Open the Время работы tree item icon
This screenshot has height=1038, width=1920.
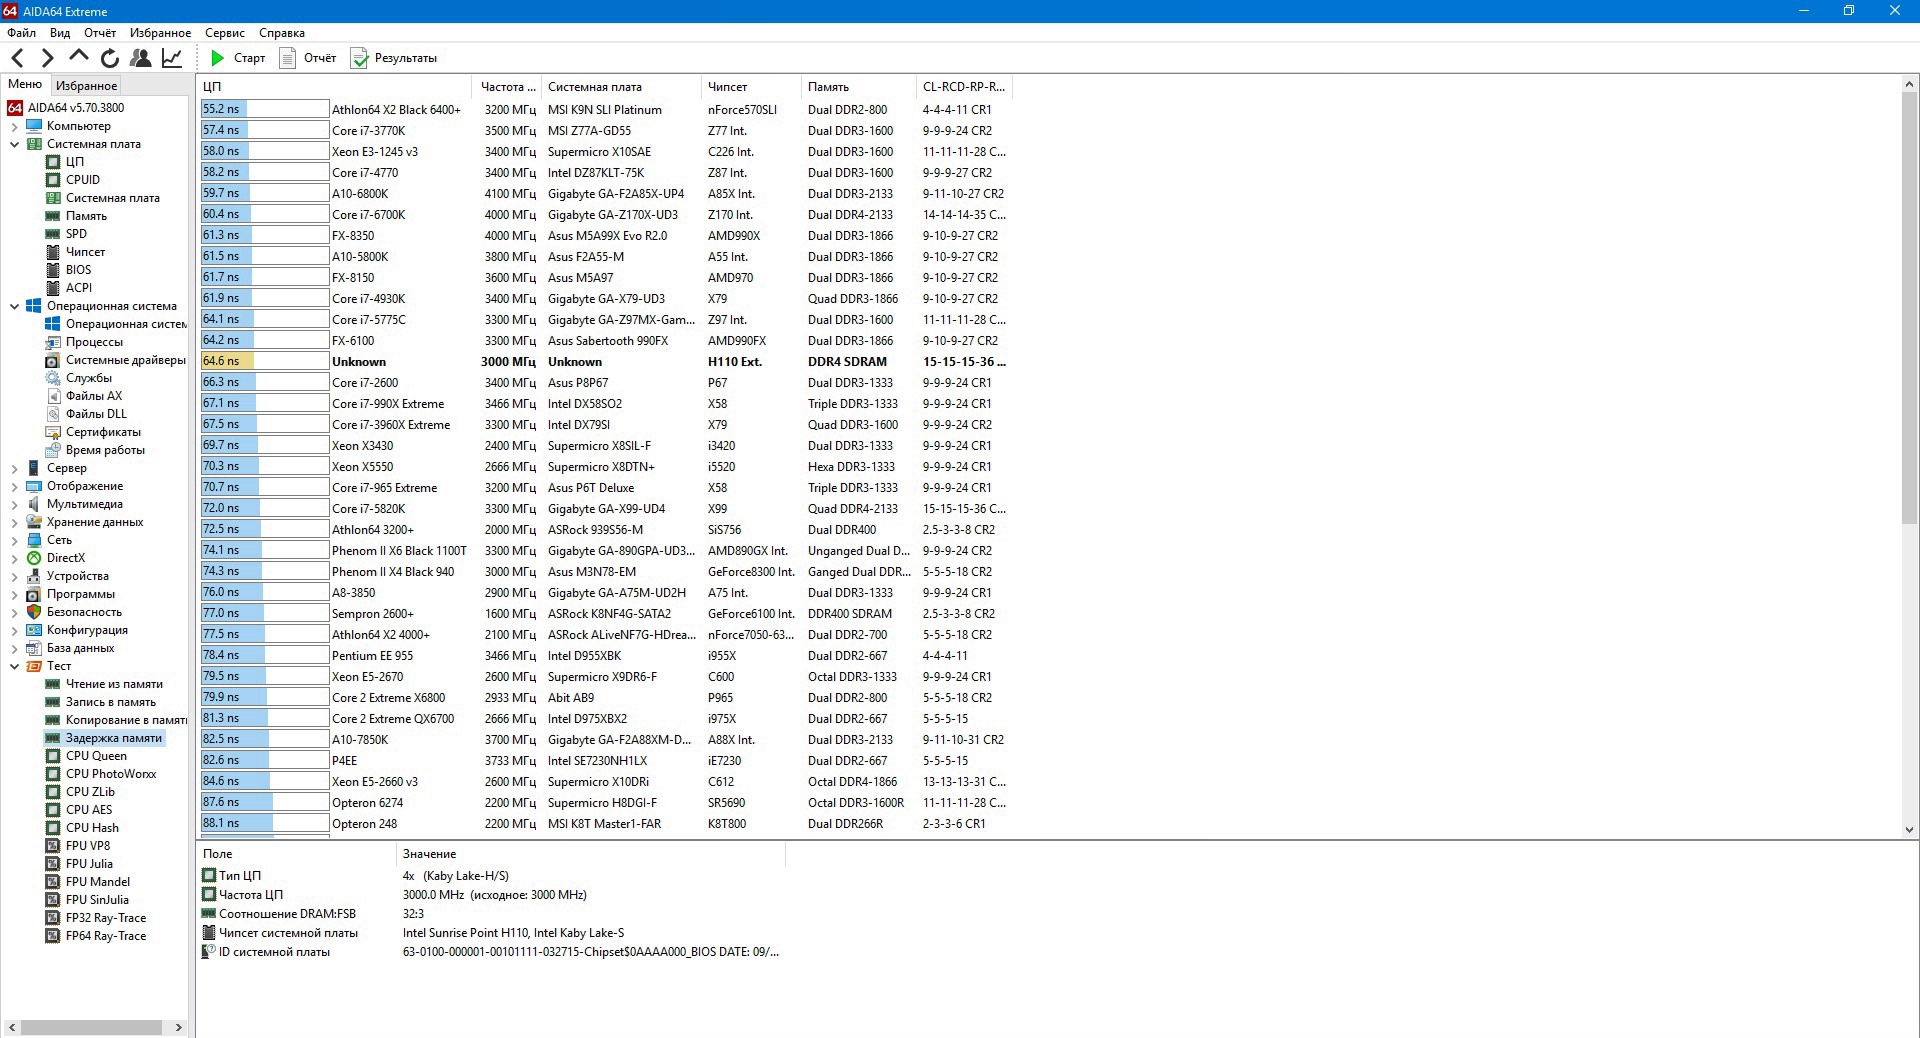53,450
